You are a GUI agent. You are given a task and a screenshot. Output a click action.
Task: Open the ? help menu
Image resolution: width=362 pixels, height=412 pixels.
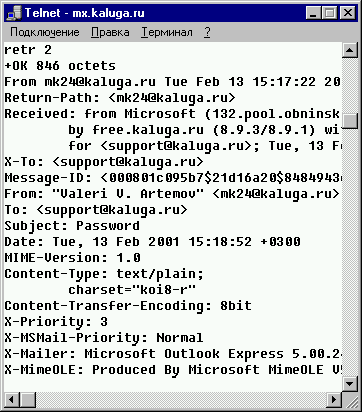tap(207, 32)
